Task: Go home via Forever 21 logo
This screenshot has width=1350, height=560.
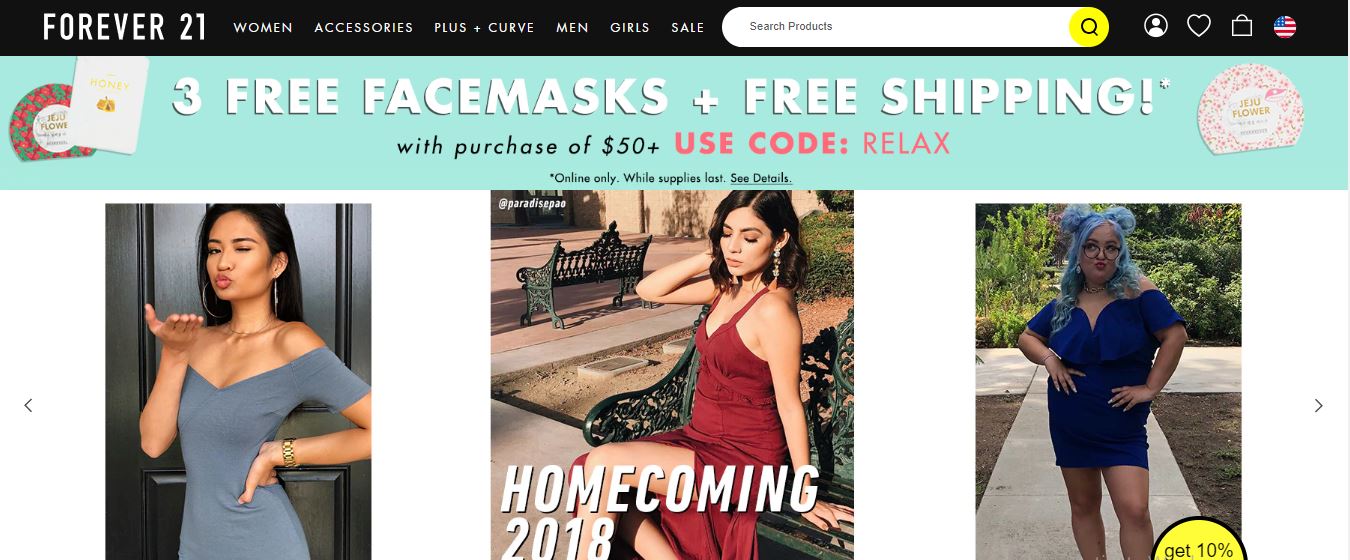Action: pos(125,27)
